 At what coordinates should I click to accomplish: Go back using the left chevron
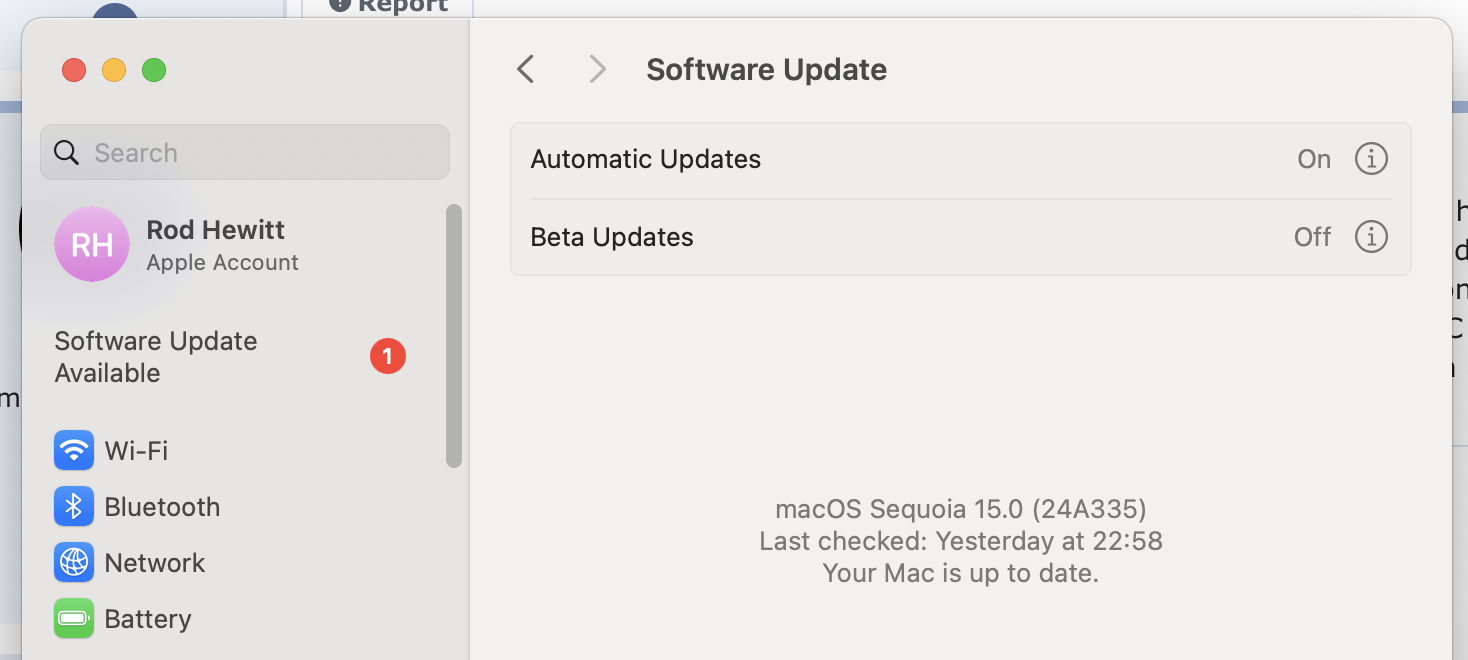[x=526, y=69]
